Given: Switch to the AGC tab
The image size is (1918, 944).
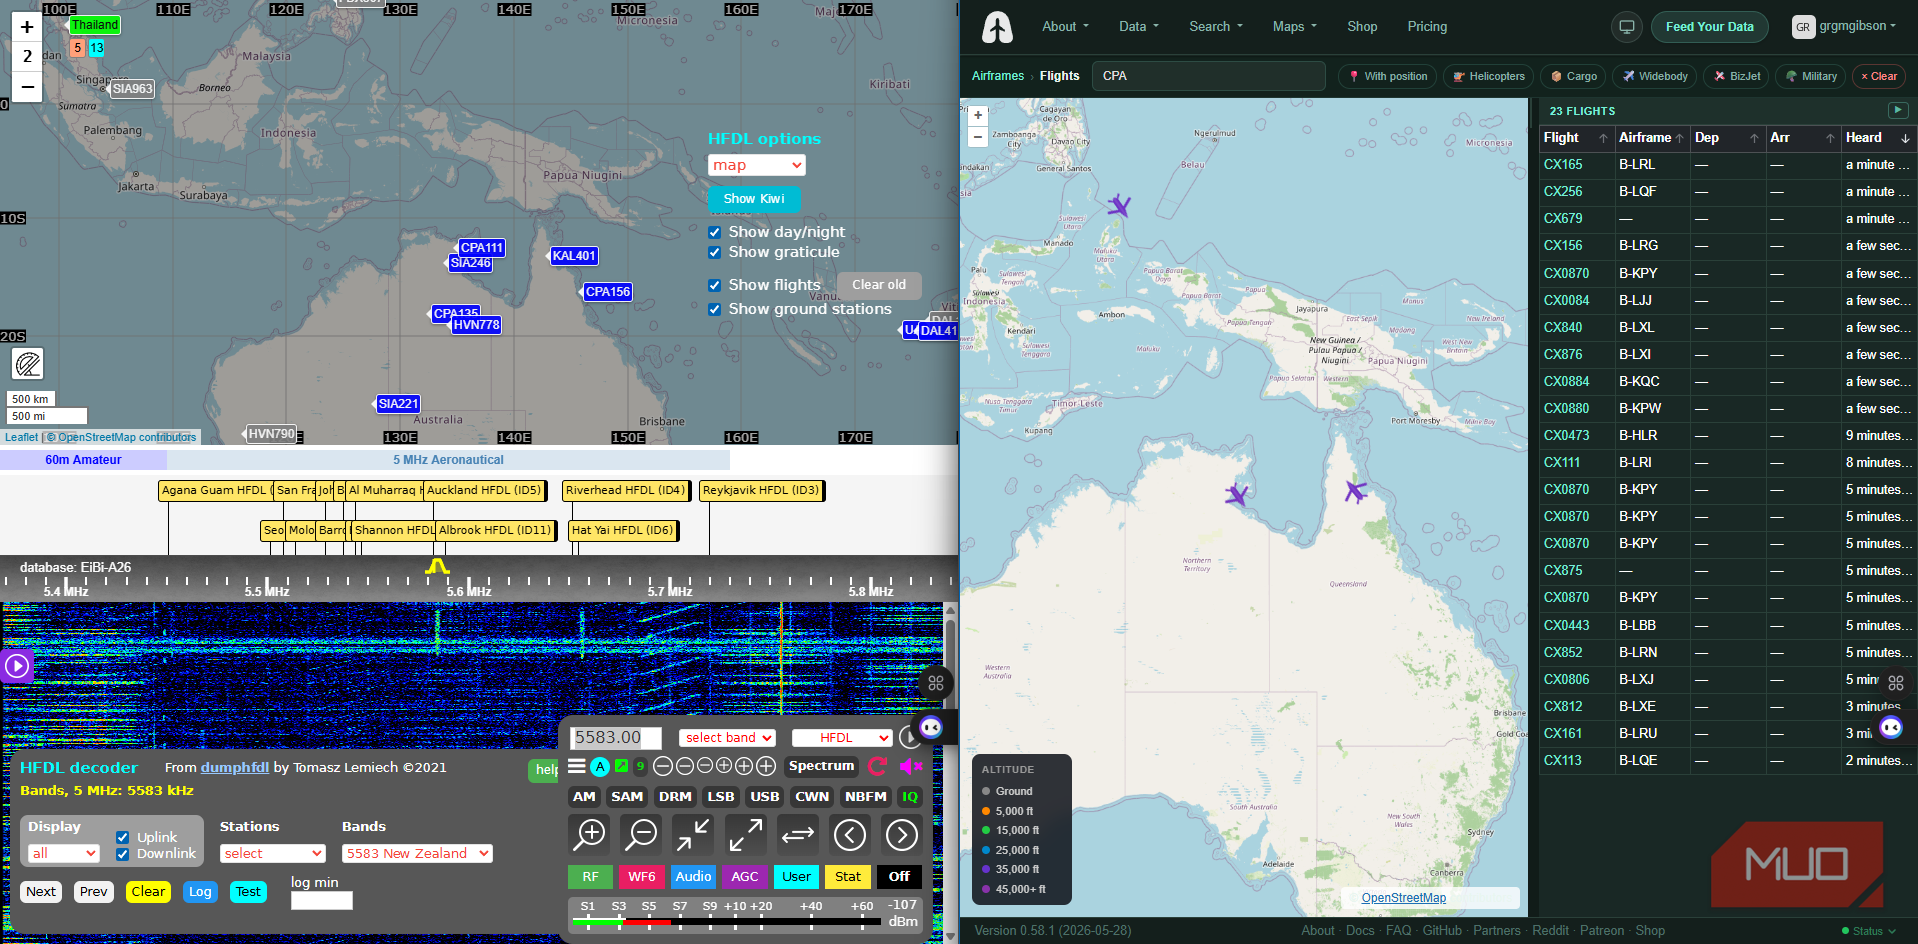Looking at the screenshot, I should click(744, 877).
